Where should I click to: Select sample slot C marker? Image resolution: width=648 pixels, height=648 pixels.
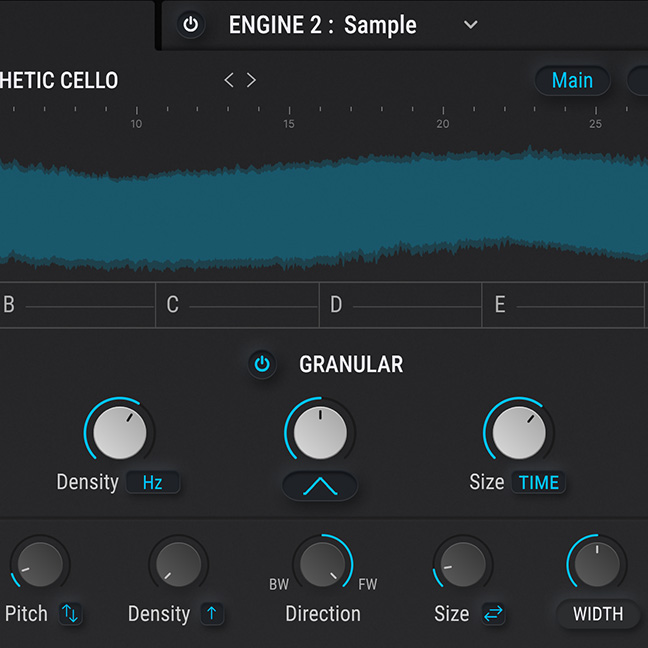173,305
